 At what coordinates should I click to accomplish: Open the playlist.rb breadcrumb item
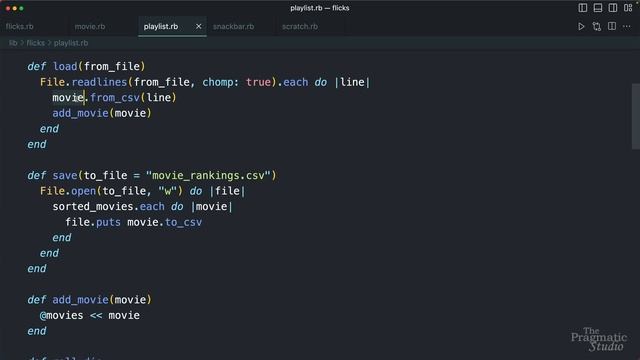click(71, 43)
